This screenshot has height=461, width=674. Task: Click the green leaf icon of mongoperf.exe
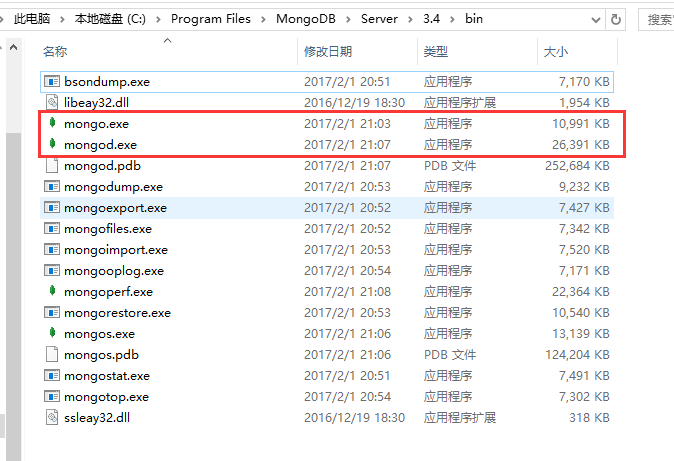point(52,291)
